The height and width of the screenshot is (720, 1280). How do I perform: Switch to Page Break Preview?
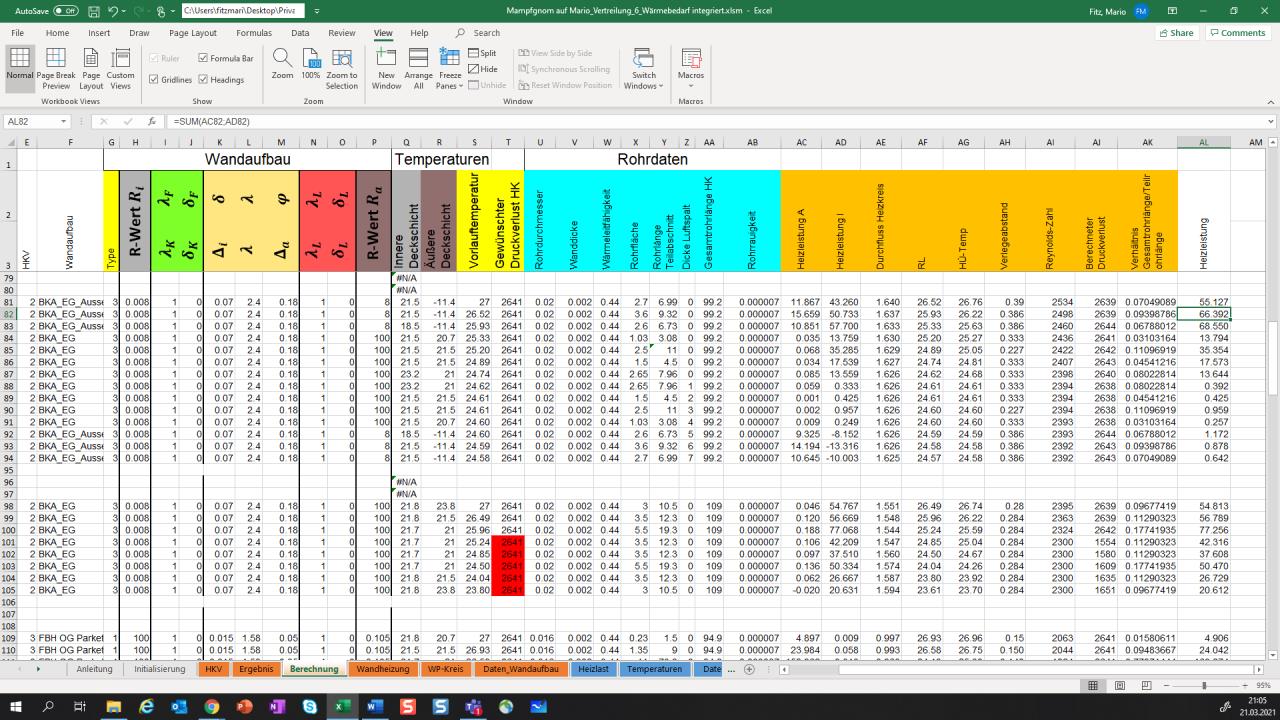pyautogui.click(x=56, y=68)
